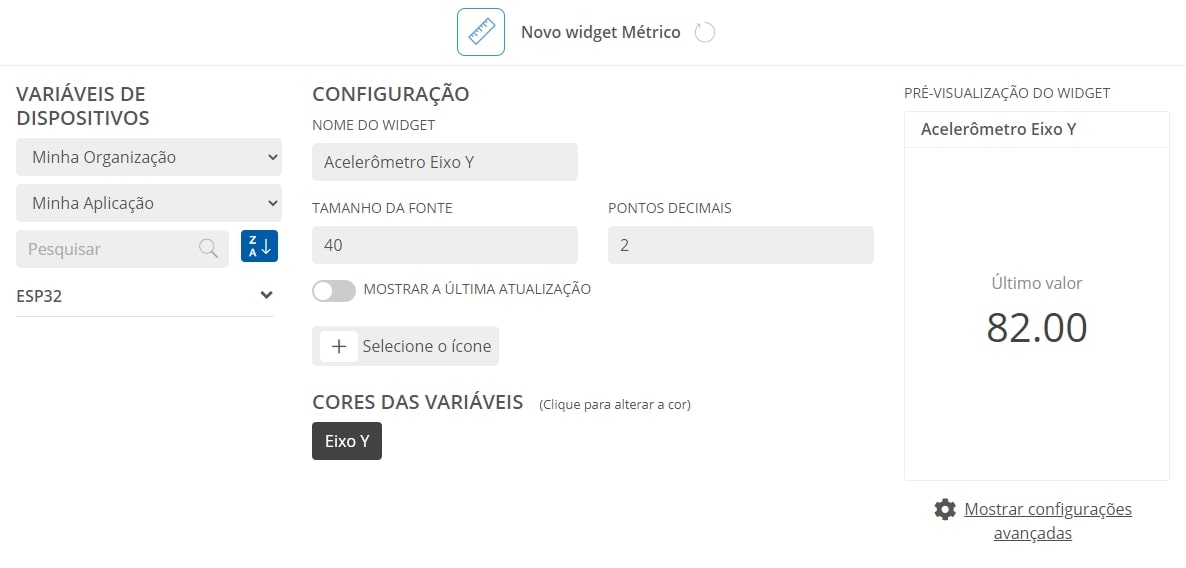Focus the Nome do Widget field
The width and height of the screenshot is (1186, 568).
(445, 162)
